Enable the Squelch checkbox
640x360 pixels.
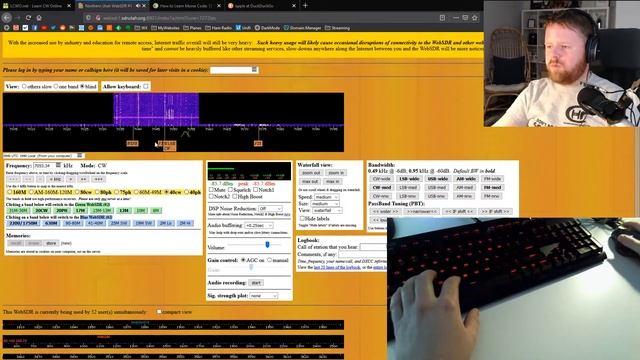click(231, 190)
